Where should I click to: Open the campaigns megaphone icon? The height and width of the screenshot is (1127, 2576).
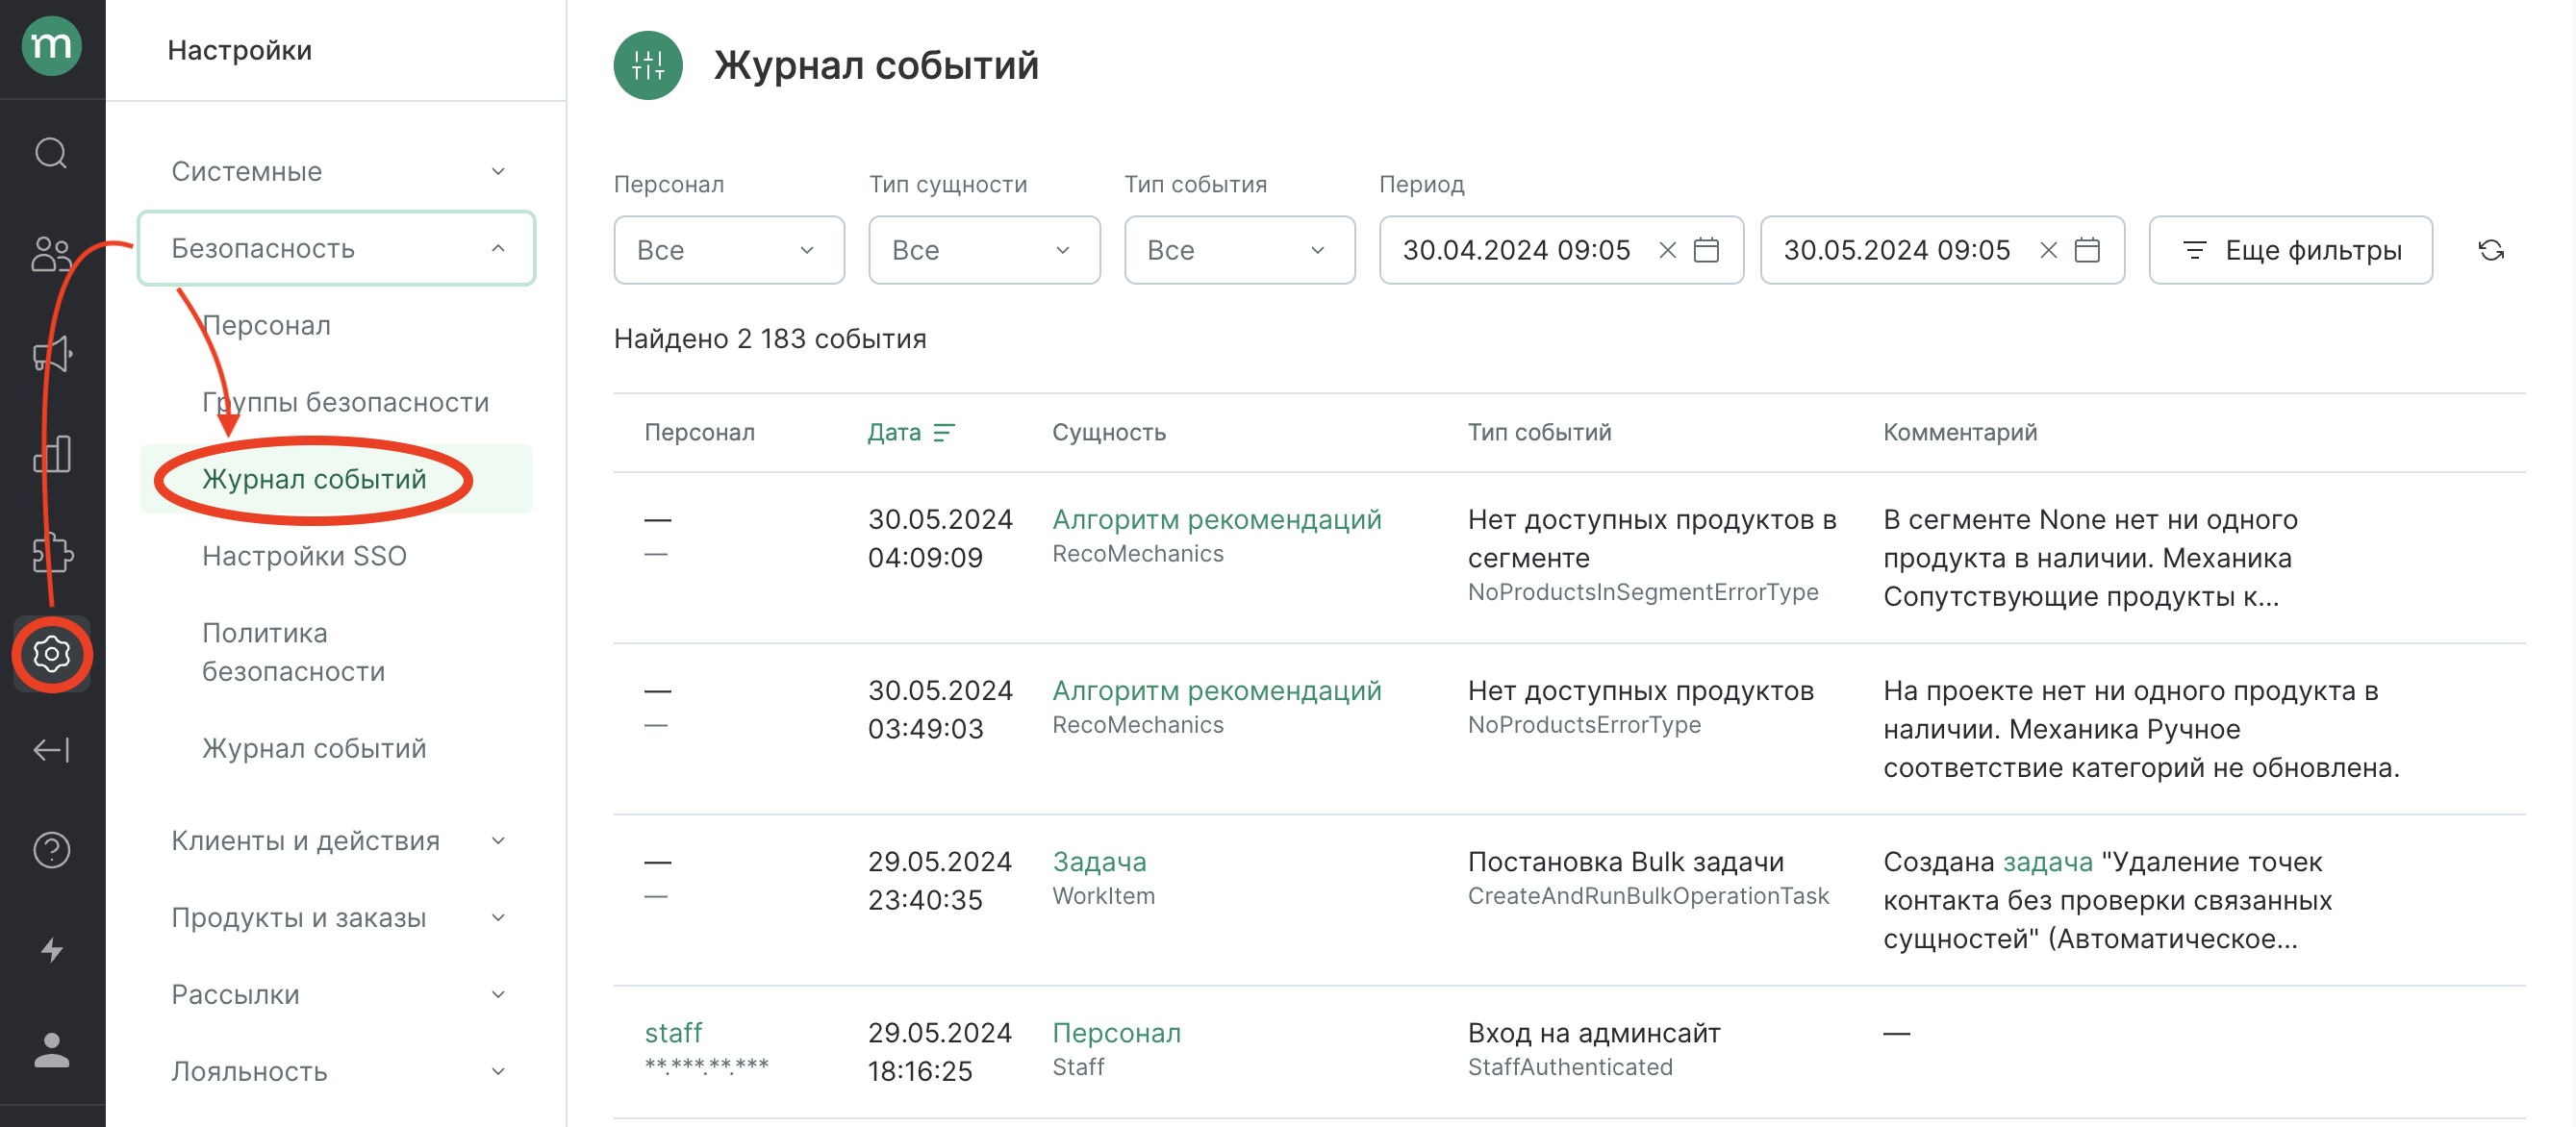pos(52,354)
